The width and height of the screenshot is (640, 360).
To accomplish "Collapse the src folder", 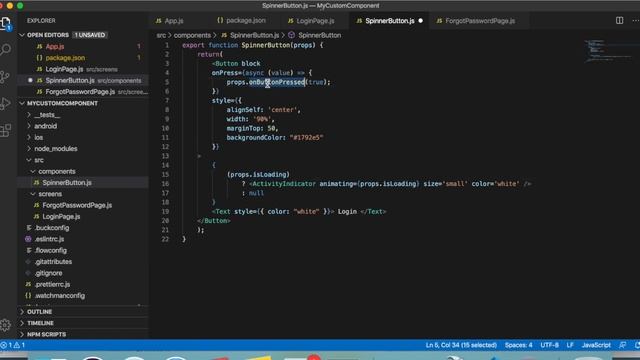I will click(x=39, y=160).
